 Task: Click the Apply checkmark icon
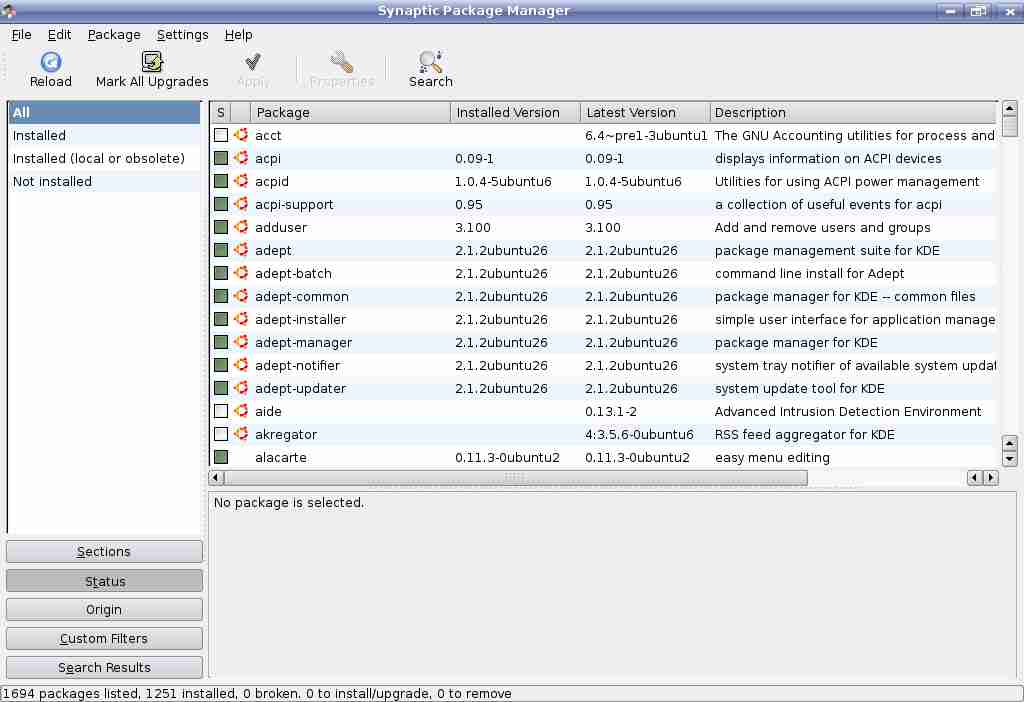pyautogui.click(x=253, y=62)
